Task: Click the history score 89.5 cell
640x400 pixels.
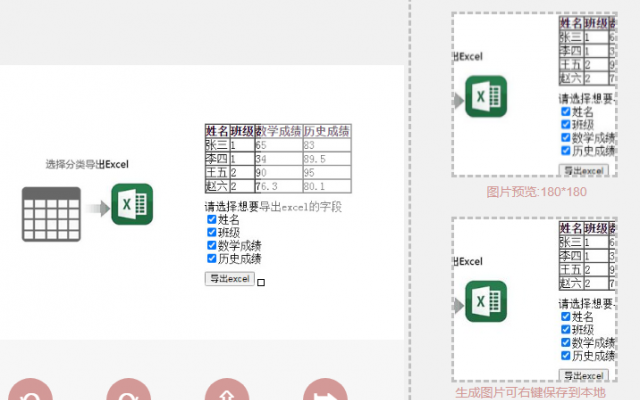Action: (327, 159)
